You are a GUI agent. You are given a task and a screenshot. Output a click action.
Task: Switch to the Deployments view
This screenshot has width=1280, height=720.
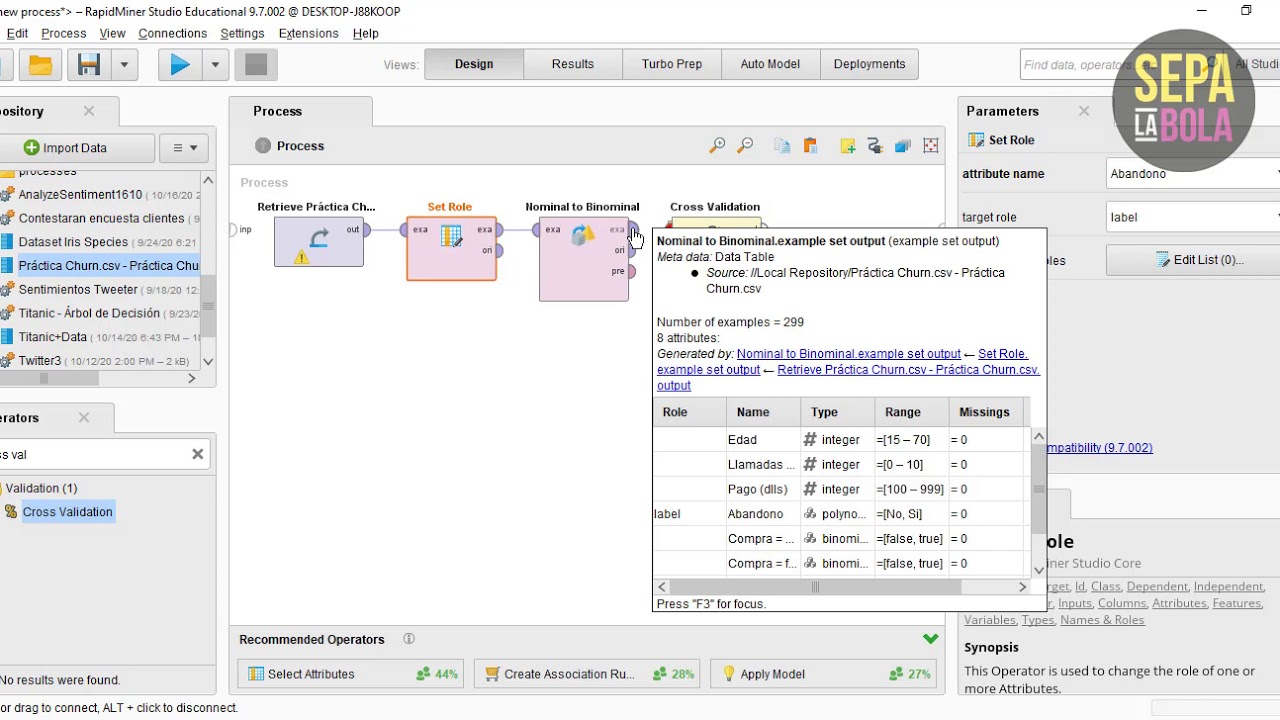click(x=869, y=64)
